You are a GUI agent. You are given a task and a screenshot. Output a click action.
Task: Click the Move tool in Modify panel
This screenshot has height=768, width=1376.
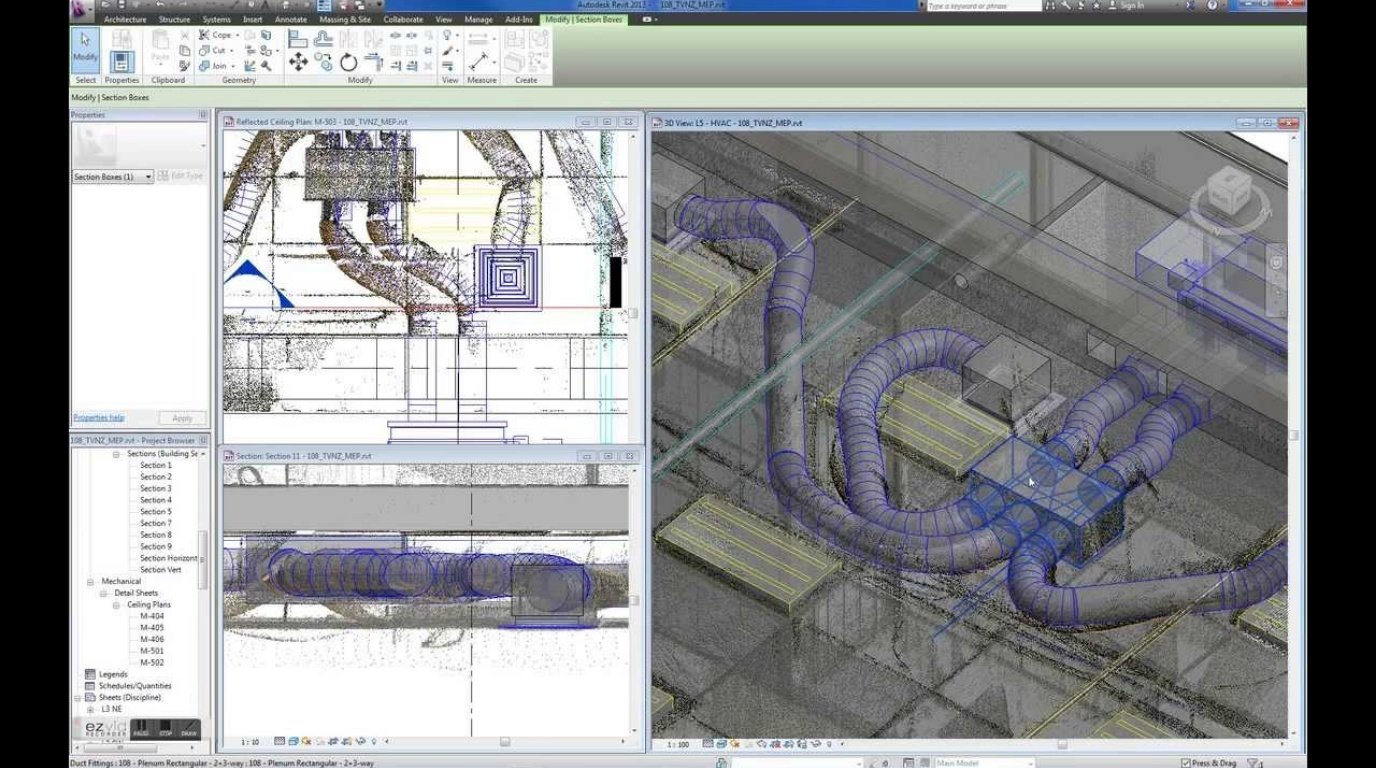pos(298,62)
